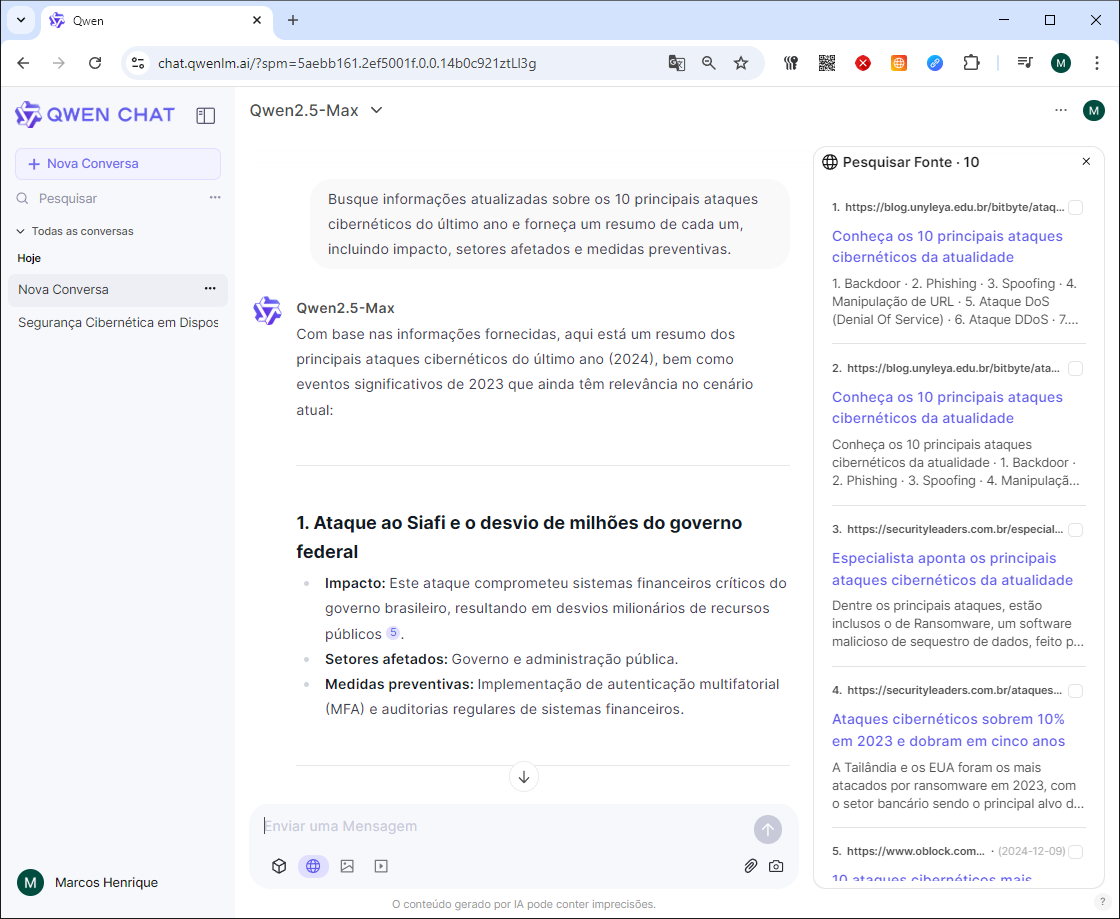
Task: Select the video generation tool
Action: (x=381, y=866)
